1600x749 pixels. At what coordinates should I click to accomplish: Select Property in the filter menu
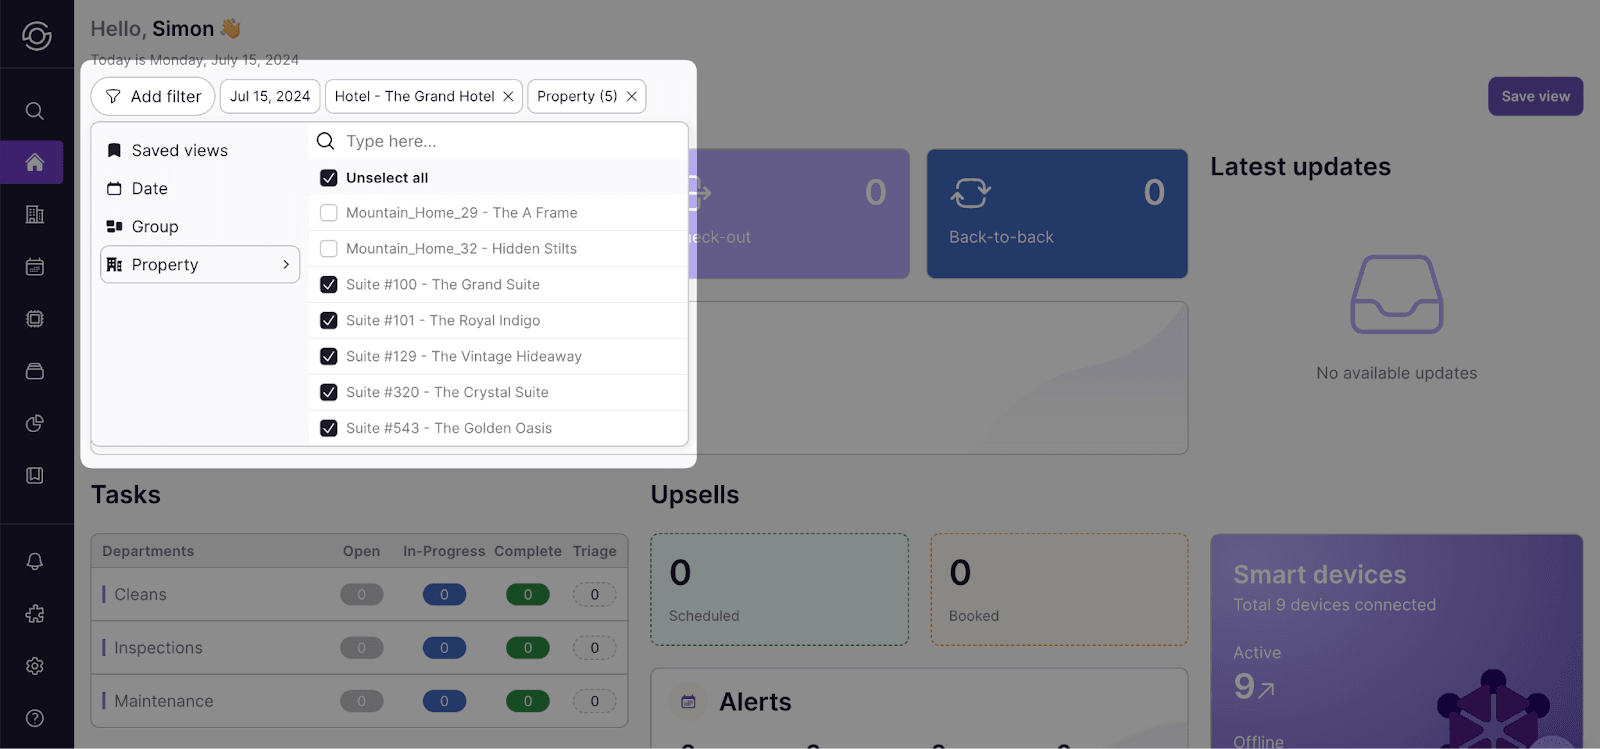(x=200, y=264)
